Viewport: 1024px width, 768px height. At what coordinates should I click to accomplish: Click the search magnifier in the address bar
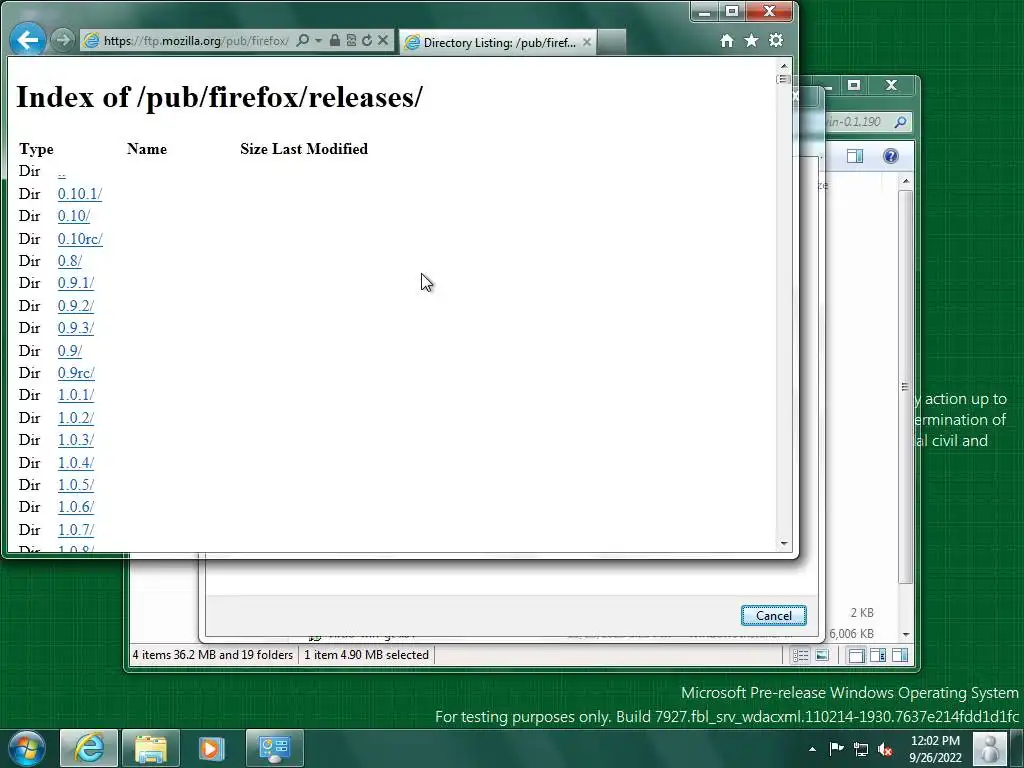pos(302,40)
